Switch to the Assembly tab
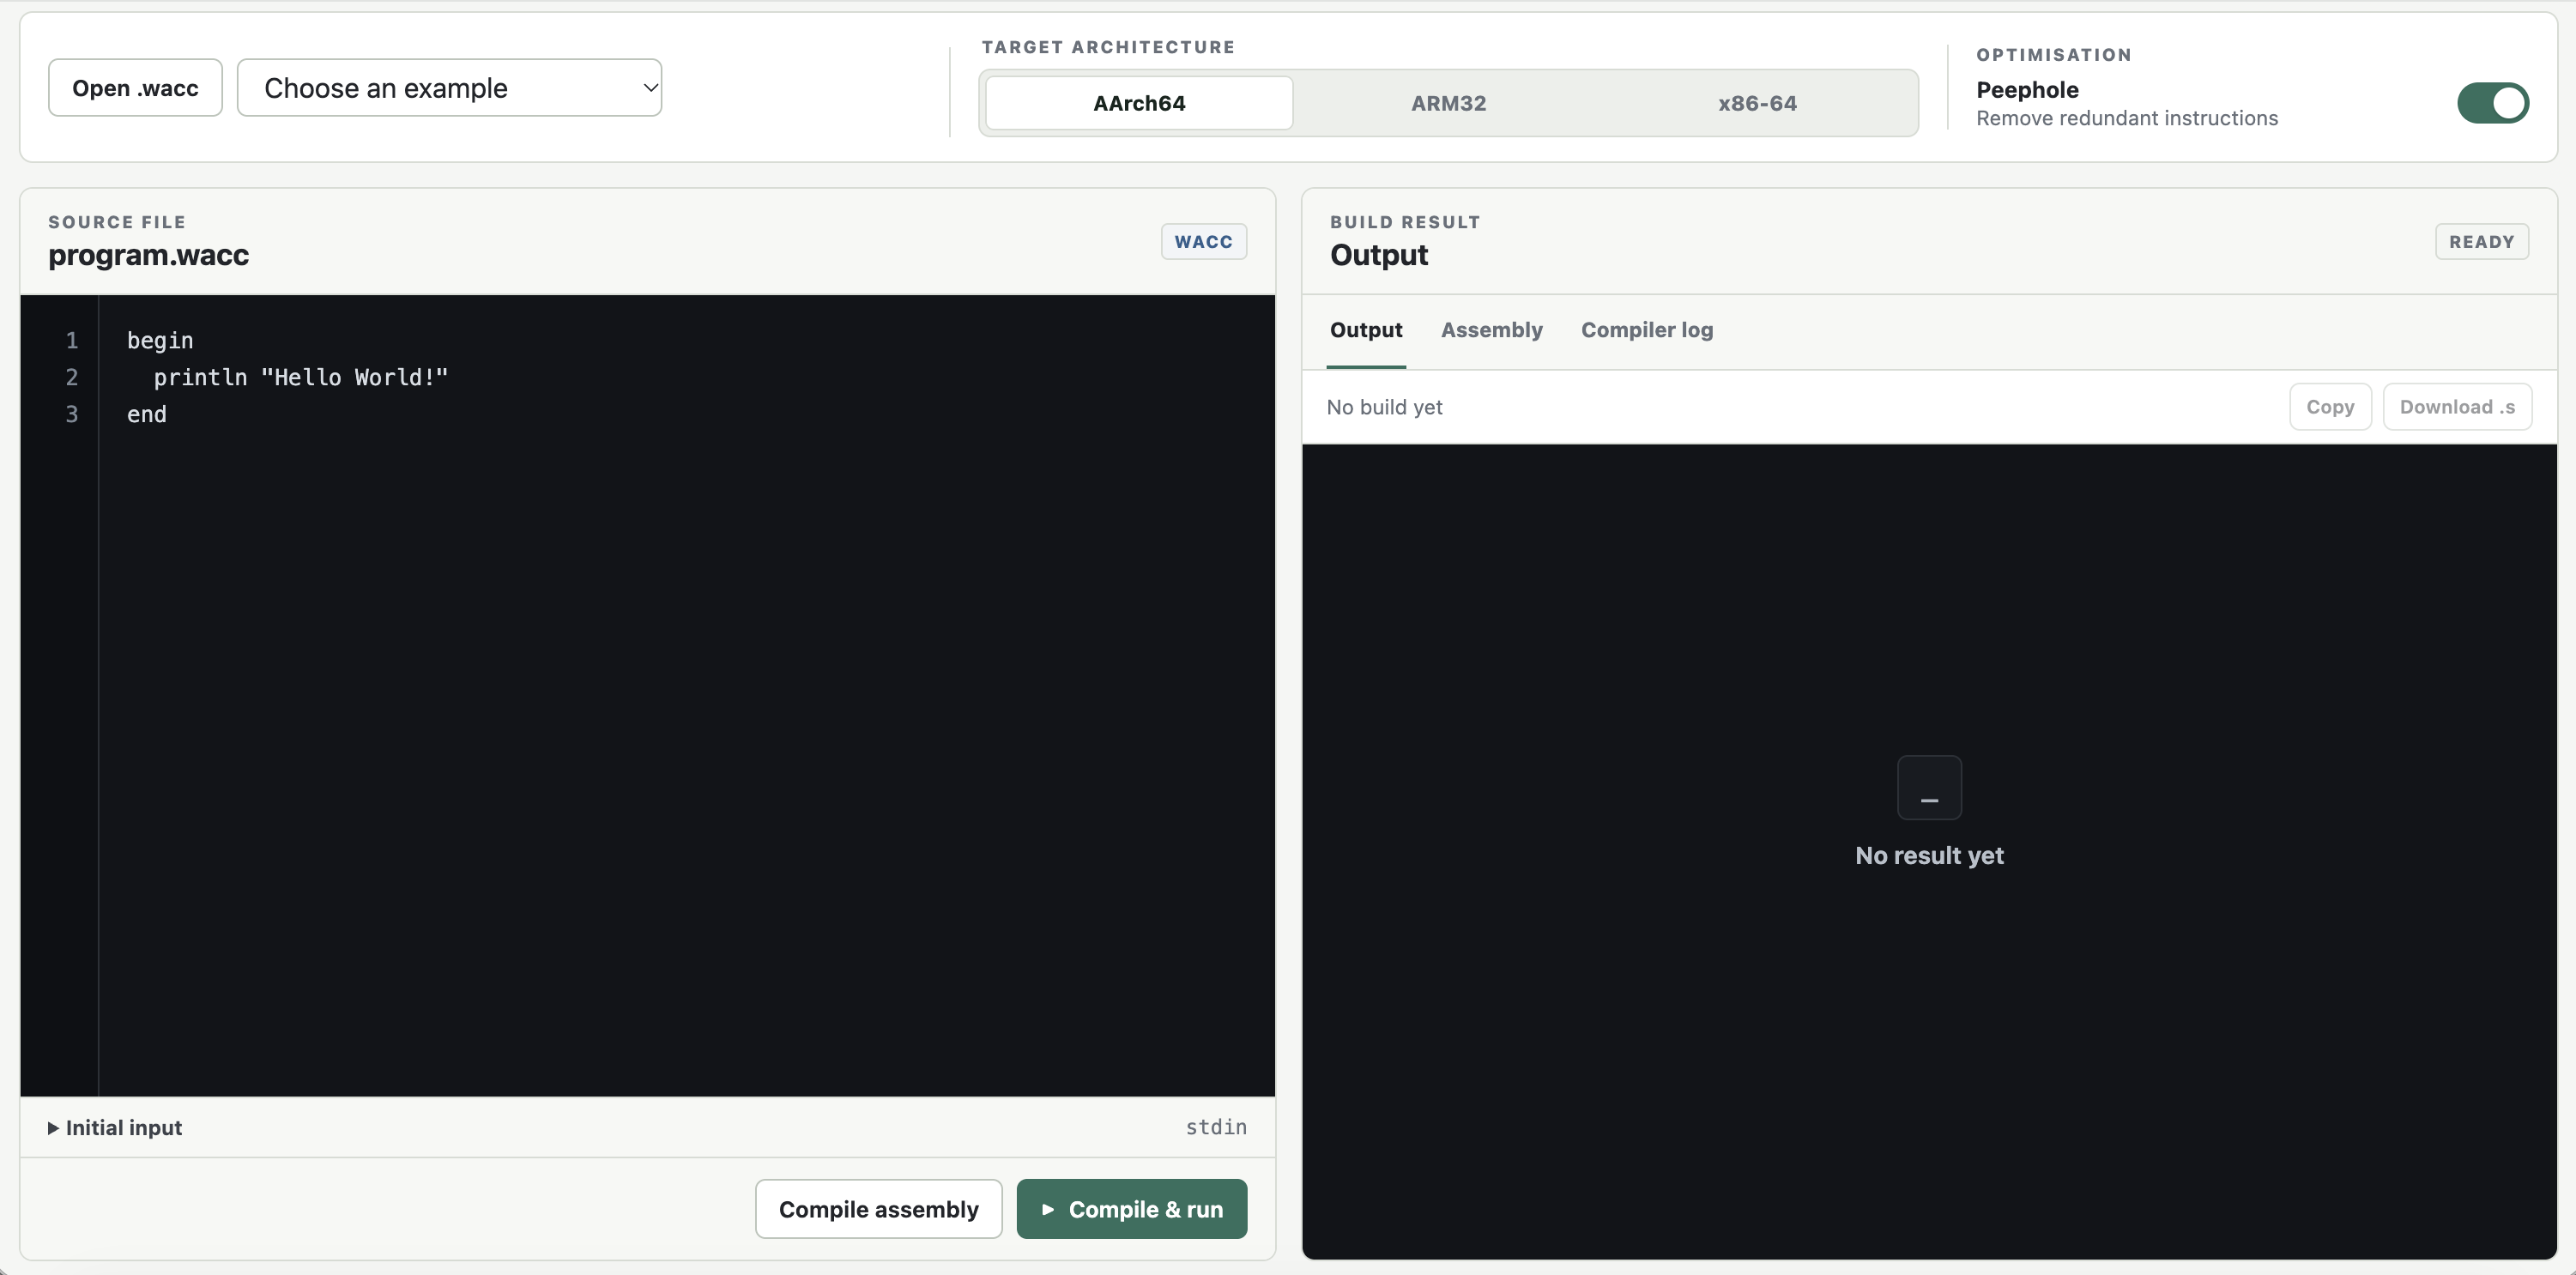Screen dimensions: 2576x1275 pos(1491,330)
